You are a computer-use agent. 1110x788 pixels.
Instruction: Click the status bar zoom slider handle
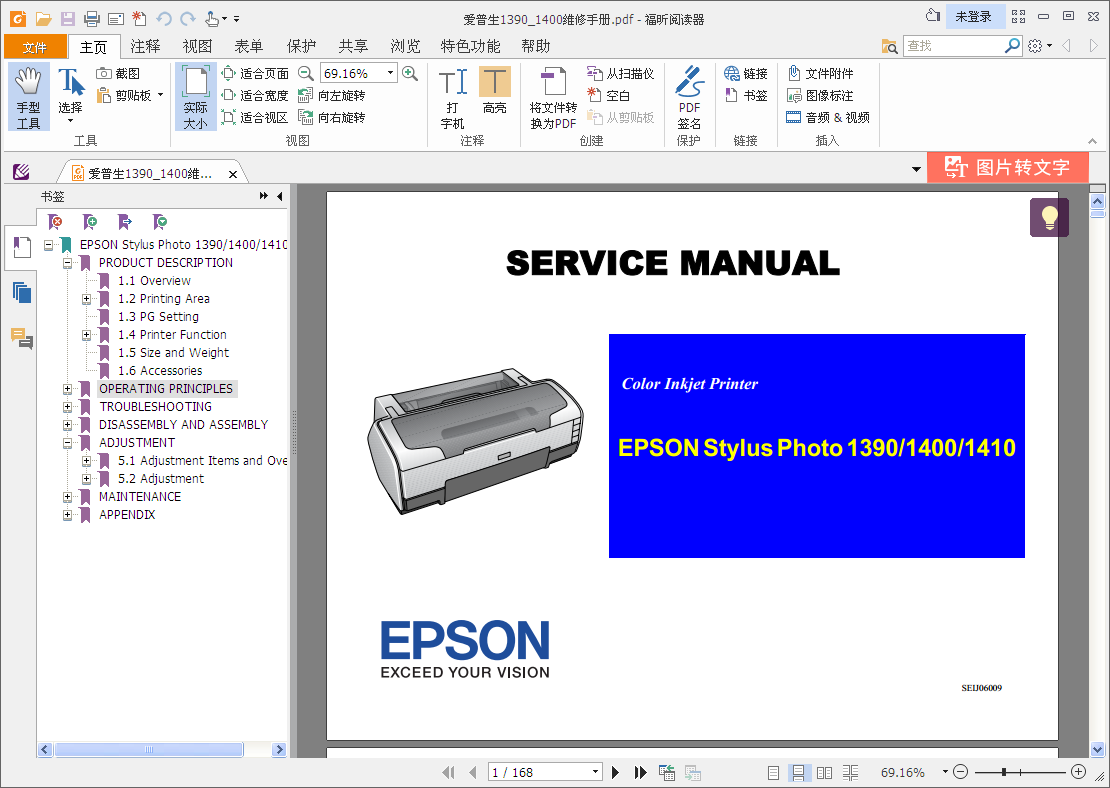point(1004,772)
